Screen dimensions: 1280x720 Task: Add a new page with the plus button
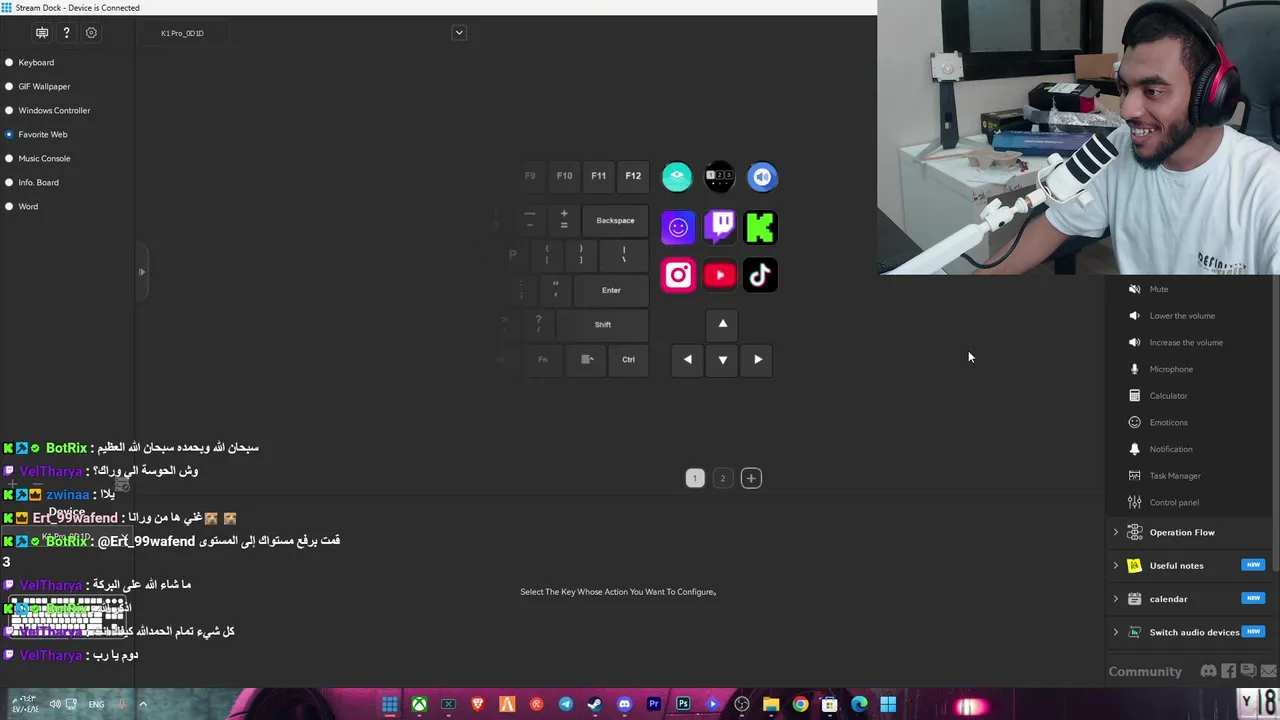(751, 478)
